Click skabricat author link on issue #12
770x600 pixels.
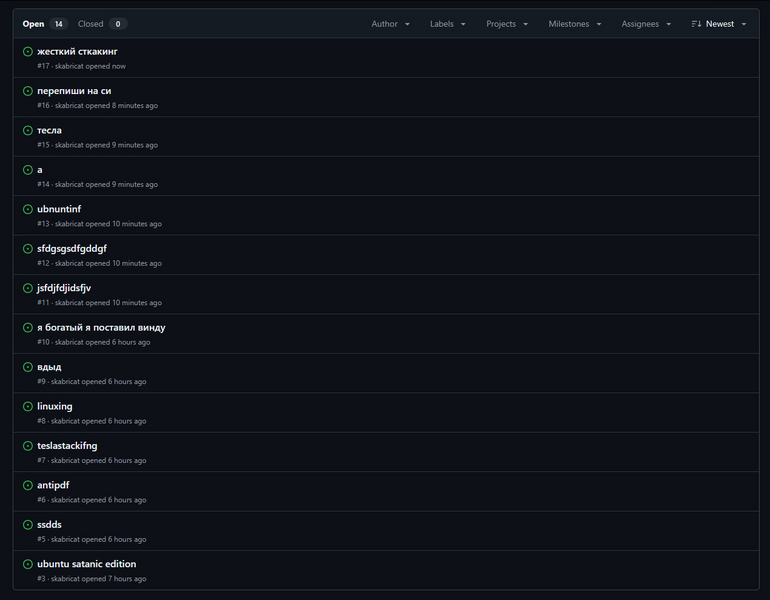(x=69, y=263)
